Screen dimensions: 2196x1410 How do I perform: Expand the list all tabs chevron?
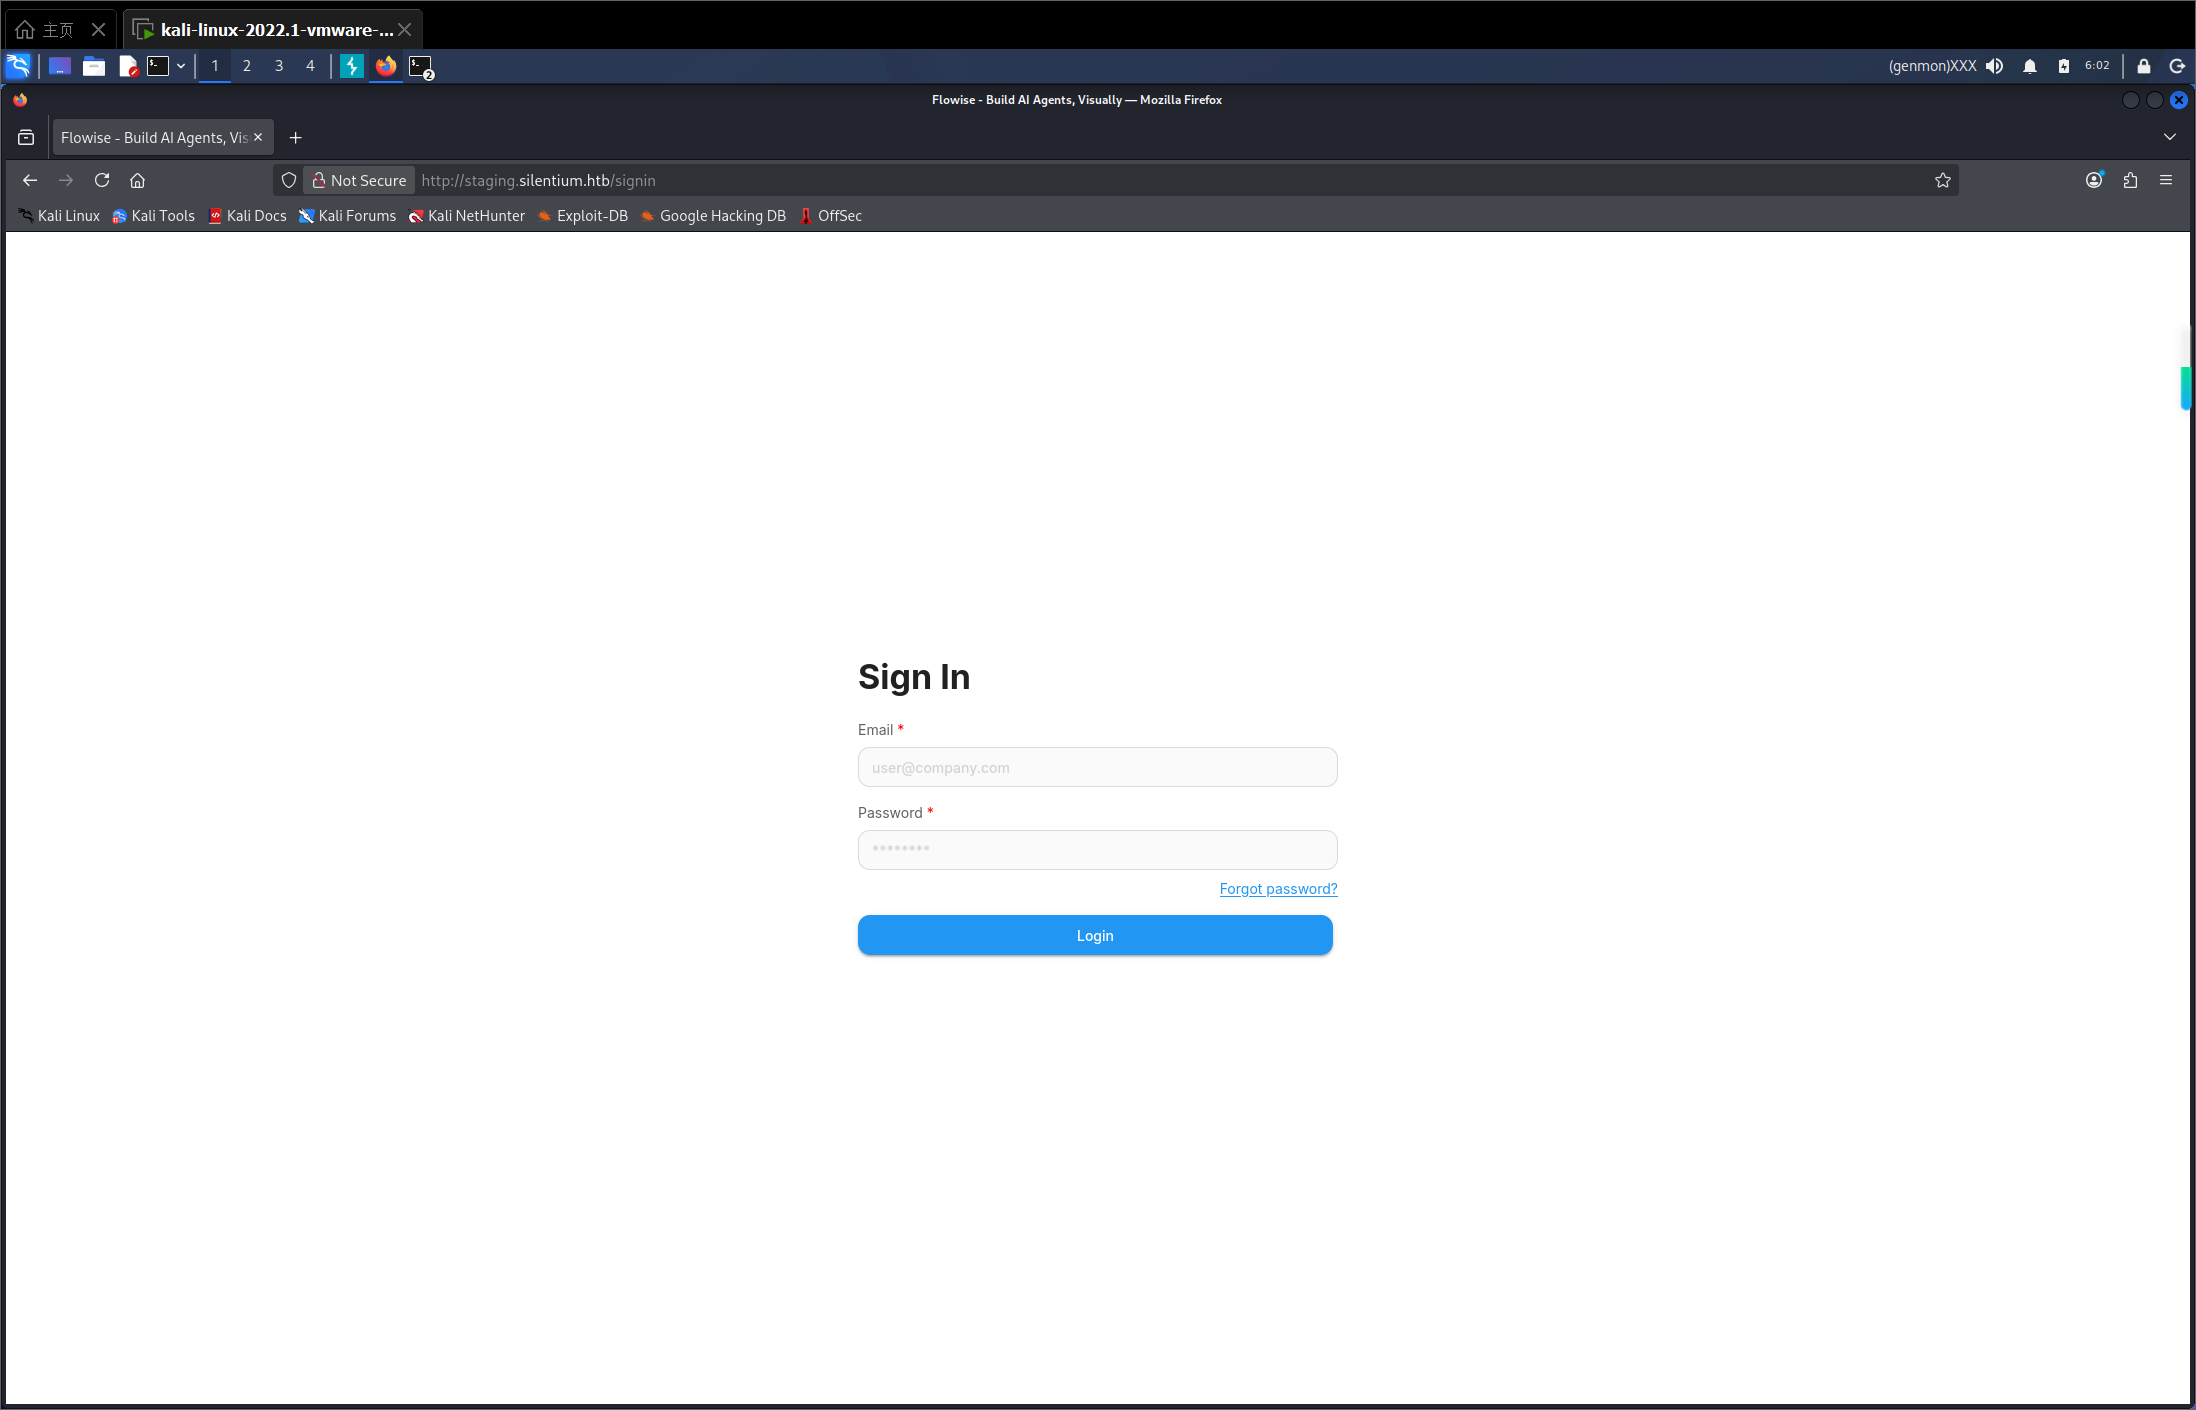(2169, 137)
